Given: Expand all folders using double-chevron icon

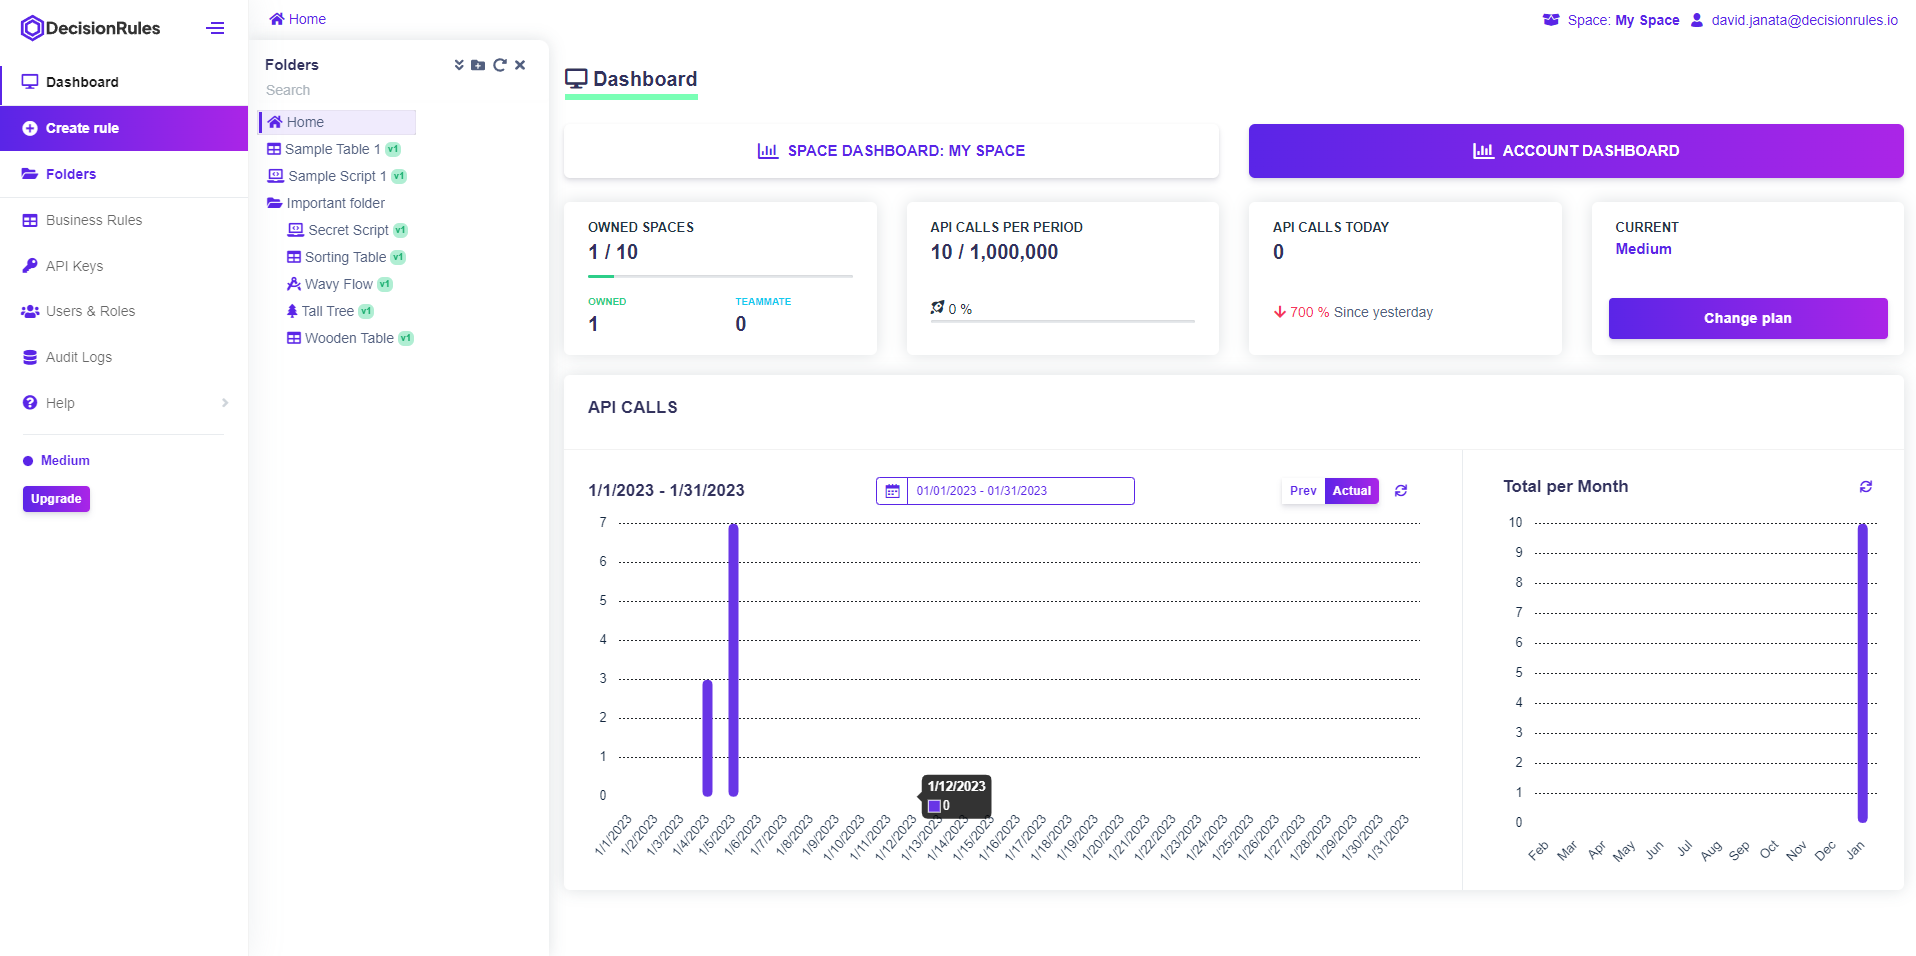Looking at the screenshot, I should 459,65.
